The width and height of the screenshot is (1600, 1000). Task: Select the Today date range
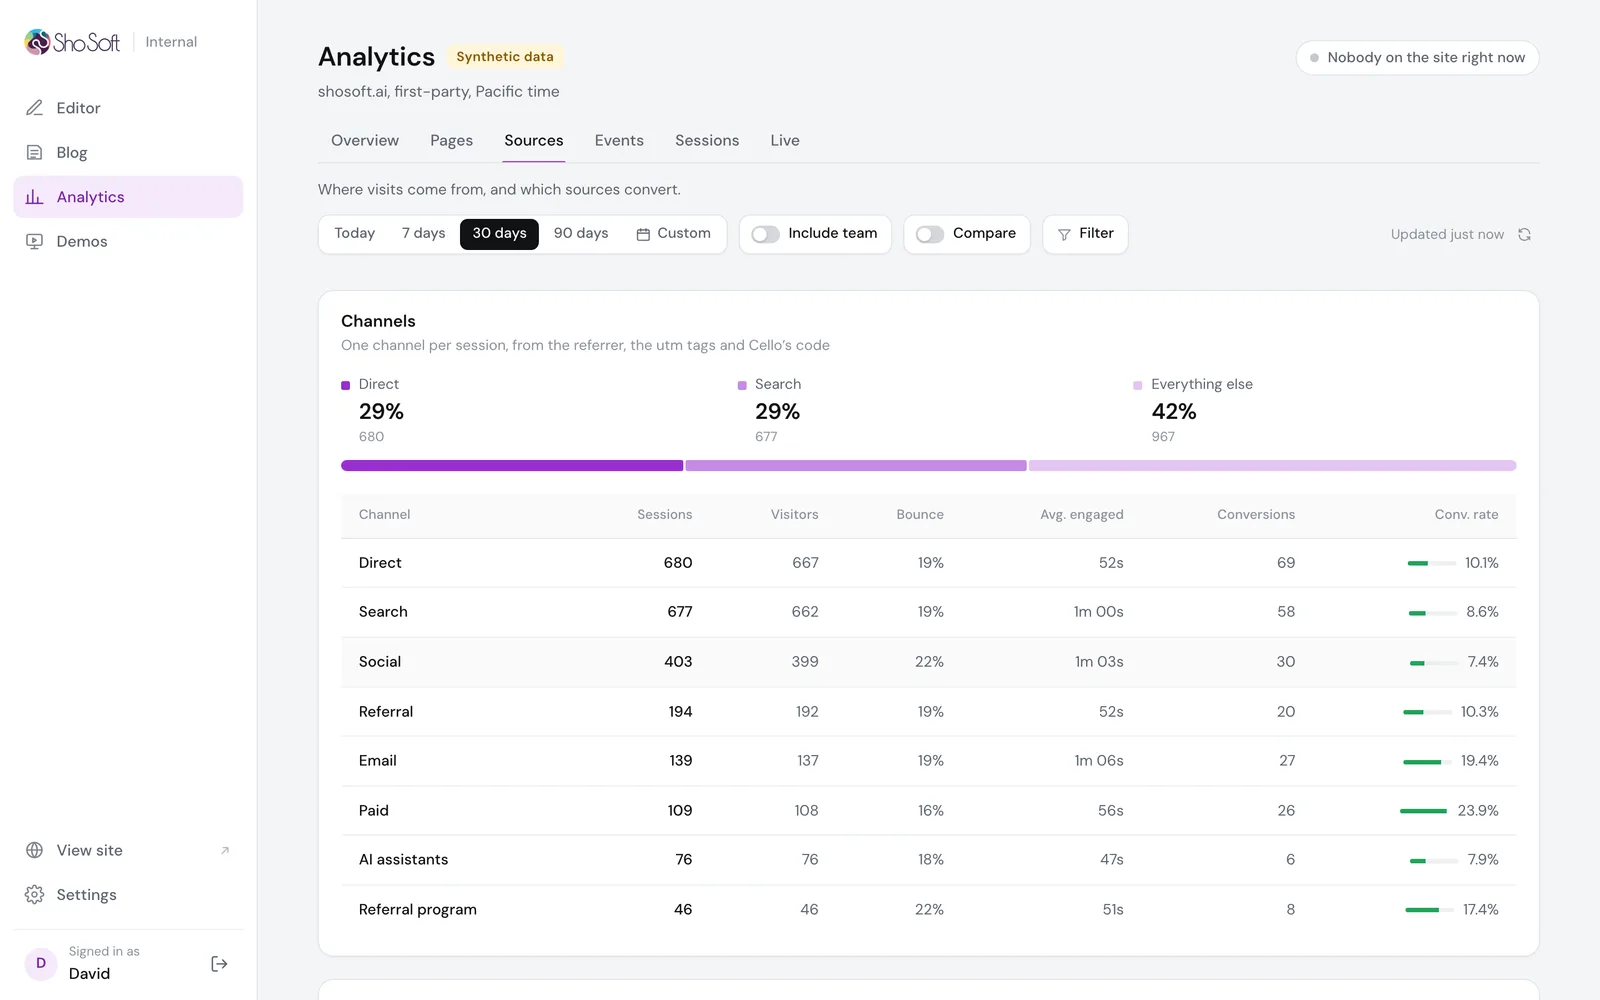355,233
